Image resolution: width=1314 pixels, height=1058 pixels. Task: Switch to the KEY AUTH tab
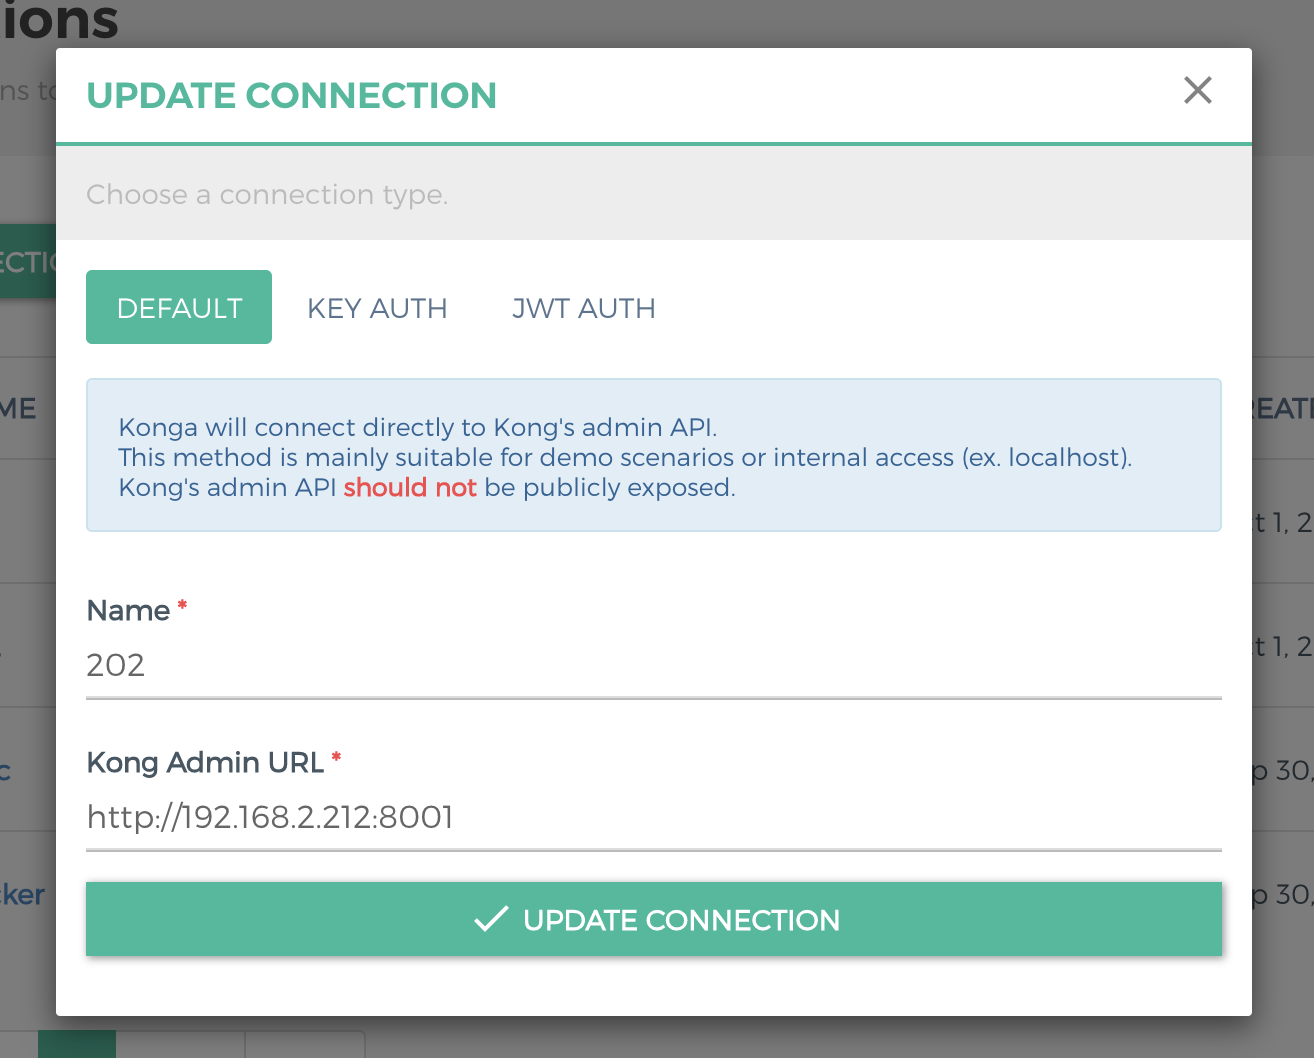377,308
